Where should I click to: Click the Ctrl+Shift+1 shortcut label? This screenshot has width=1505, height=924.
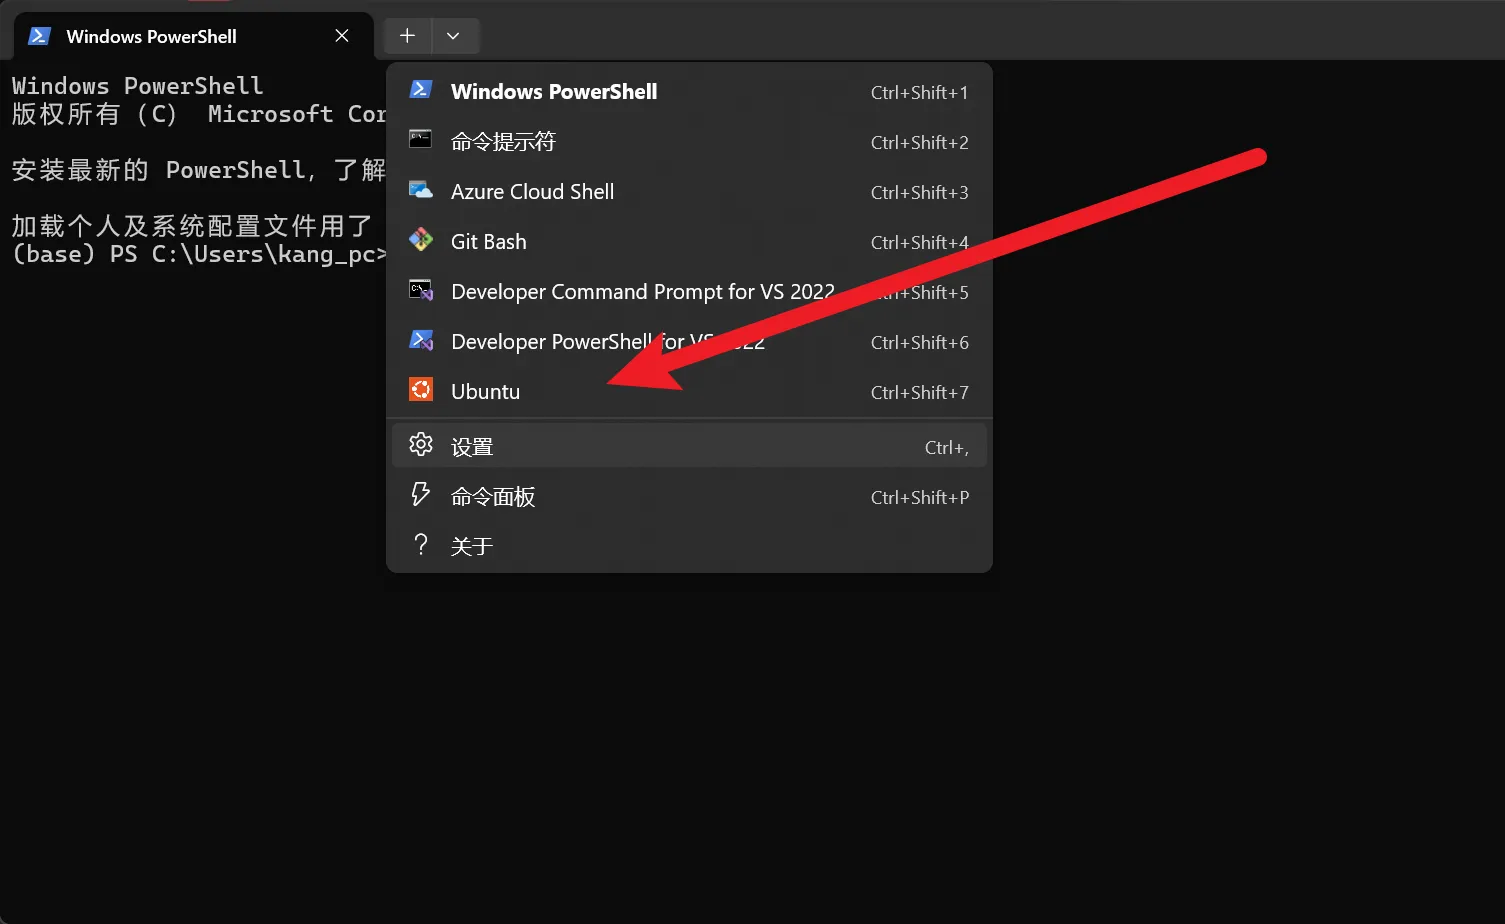point(919,93)
